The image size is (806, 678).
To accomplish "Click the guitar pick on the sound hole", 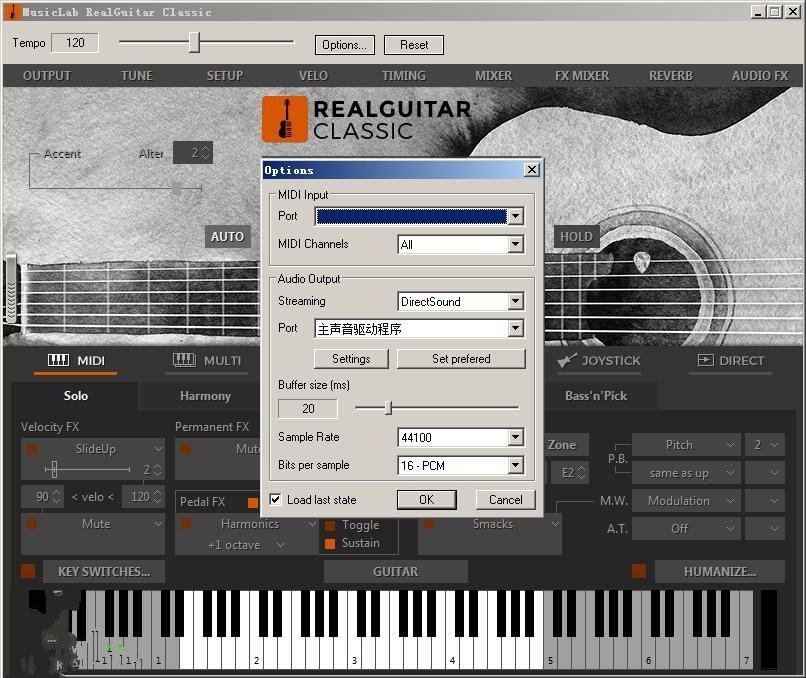I will (x=641, y=262).
